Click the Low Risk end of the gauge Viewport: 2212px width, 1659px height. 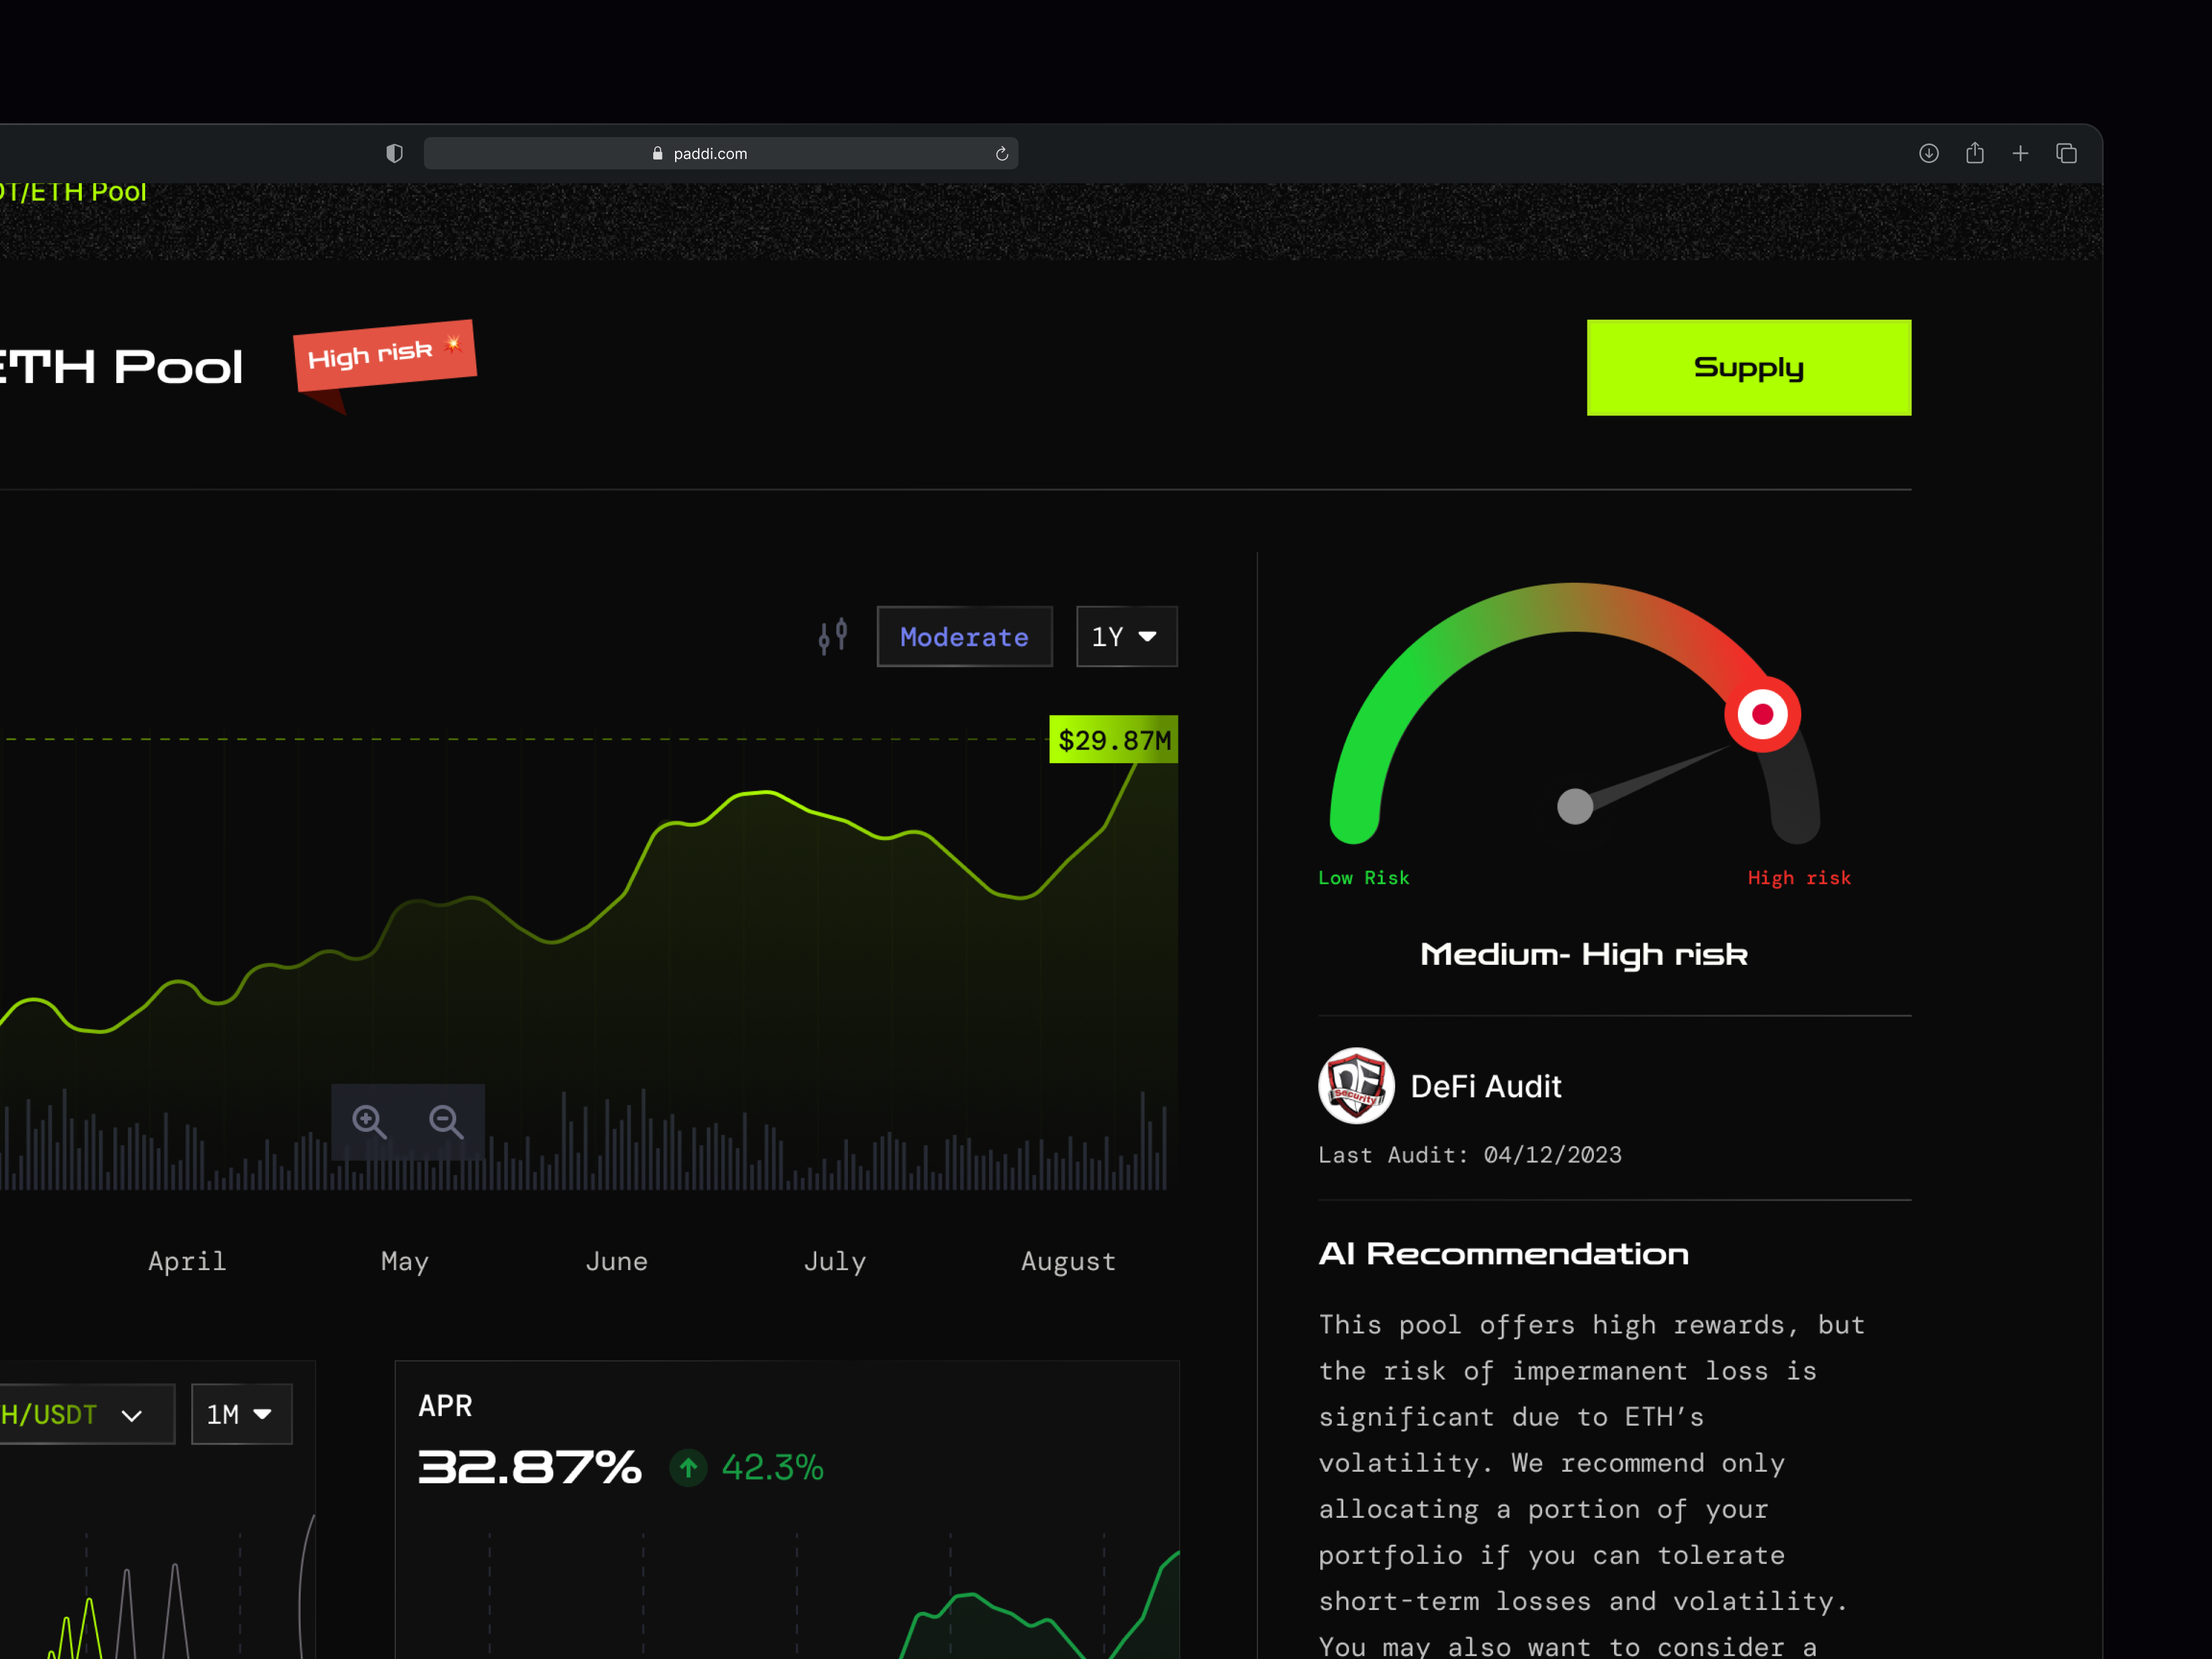point(1363,877)
